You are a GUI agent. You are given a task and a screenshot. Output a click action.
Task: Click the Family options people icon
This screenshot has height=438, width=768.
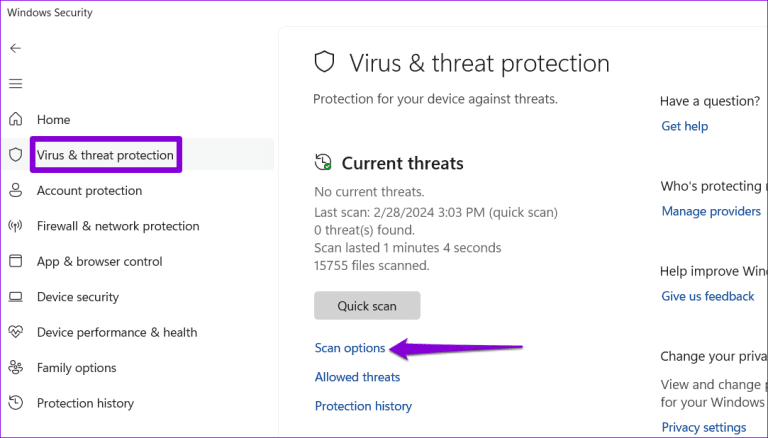[16, 367]
